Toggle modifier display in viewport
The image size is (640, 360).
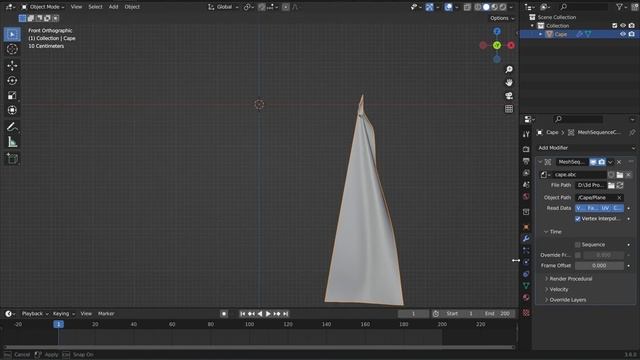(593, 162)
